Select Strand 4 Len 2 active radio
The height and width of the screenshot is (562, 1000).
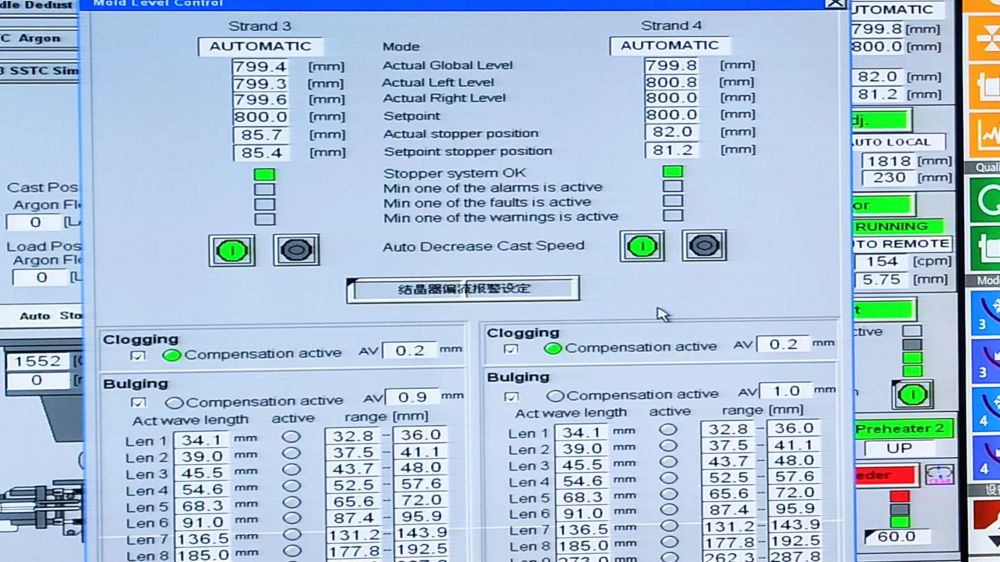coord(668,446)
